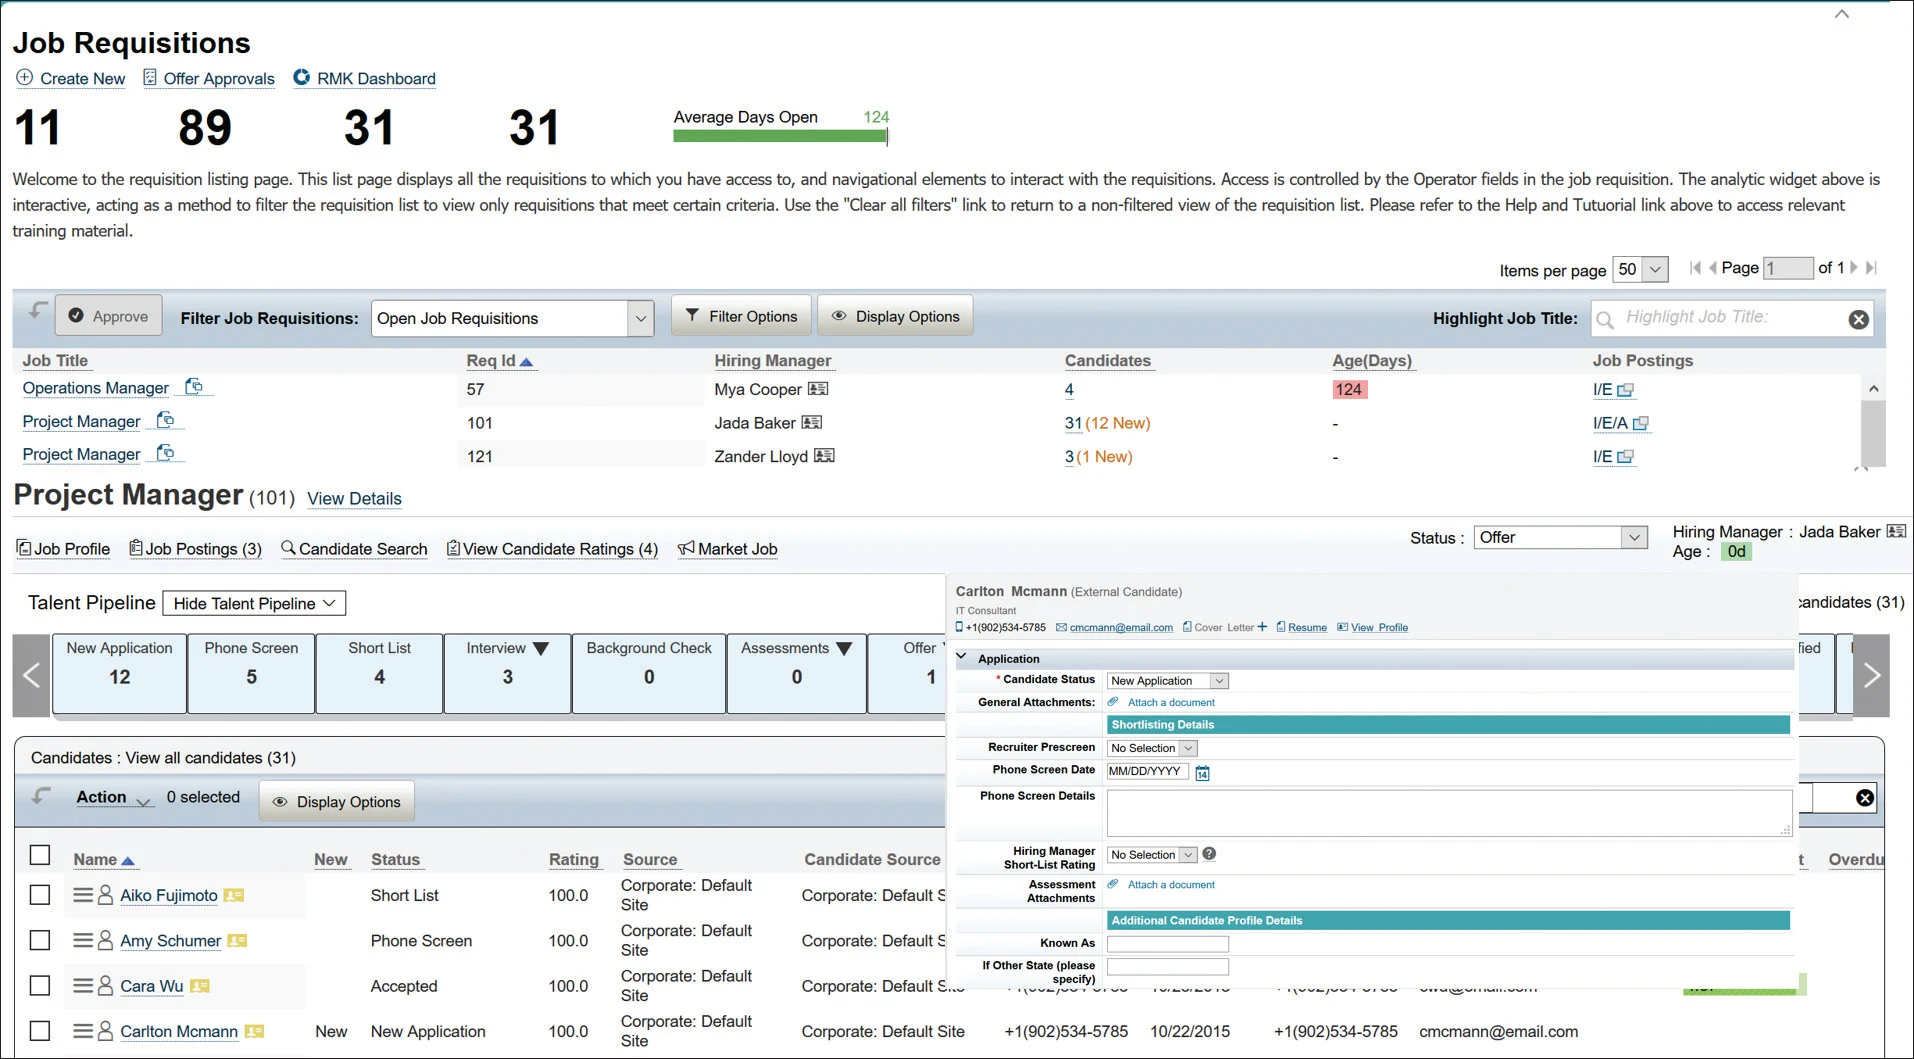Click the help icon beside Short-List Rating

(1209, 854)
